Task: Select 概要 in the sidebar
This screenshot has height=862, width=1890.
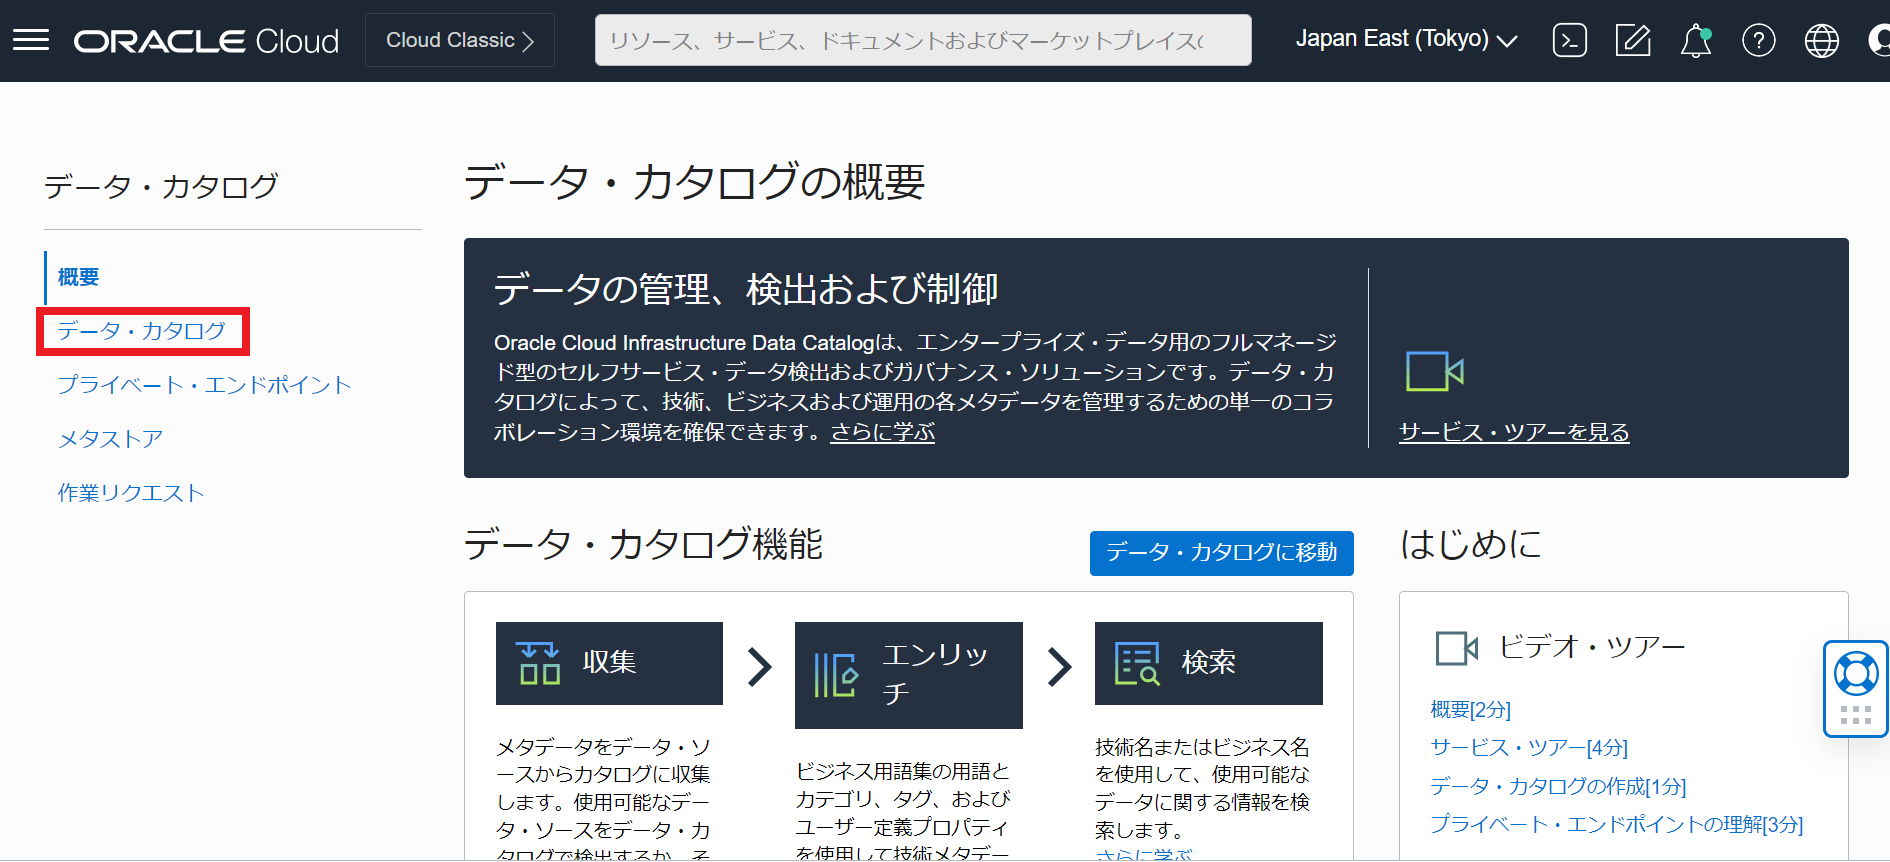Action: (78, 277)
